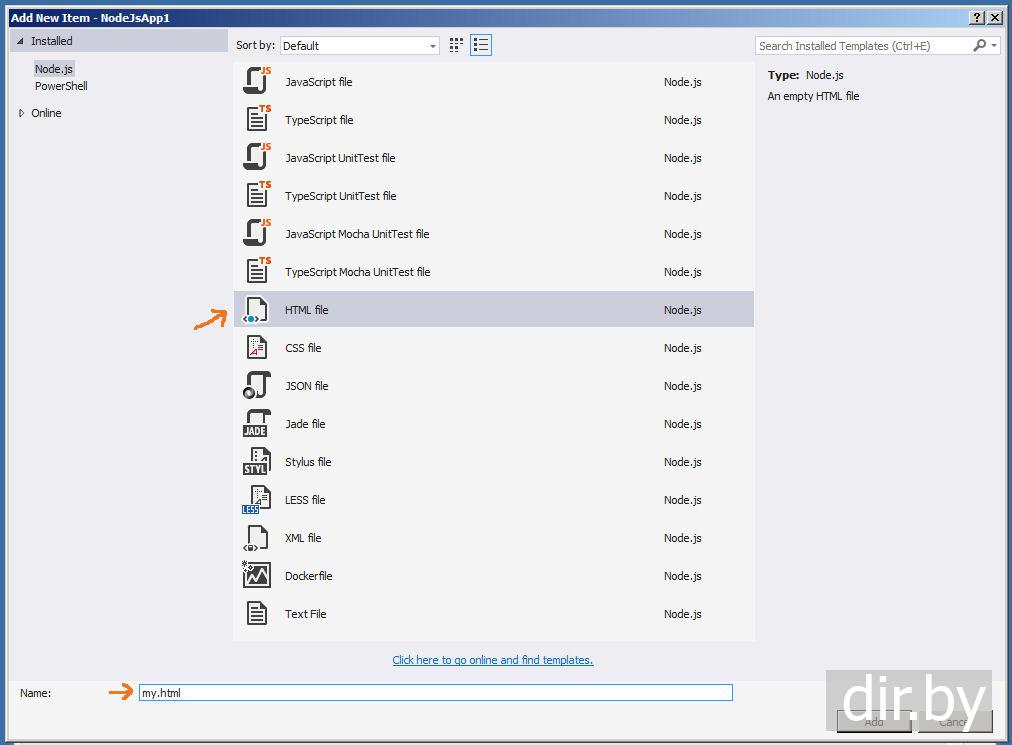Click the search magnifier icon

click(980, 45)
